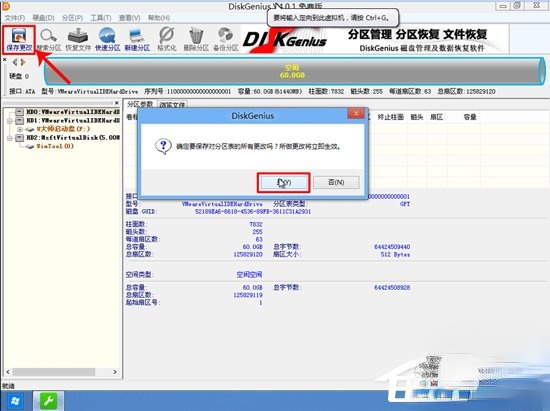Image resolution: width=550 pixels, height=411 pixels.
Task: Click the green wrench taskbar icon
Action: tap(48, 401)
